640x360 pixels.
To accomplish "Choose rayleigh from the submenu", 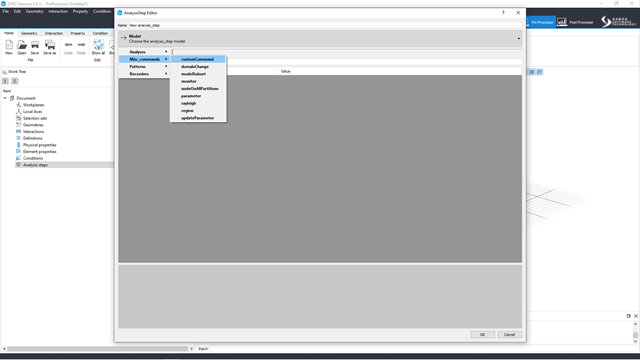I will [x=198, y=103].
